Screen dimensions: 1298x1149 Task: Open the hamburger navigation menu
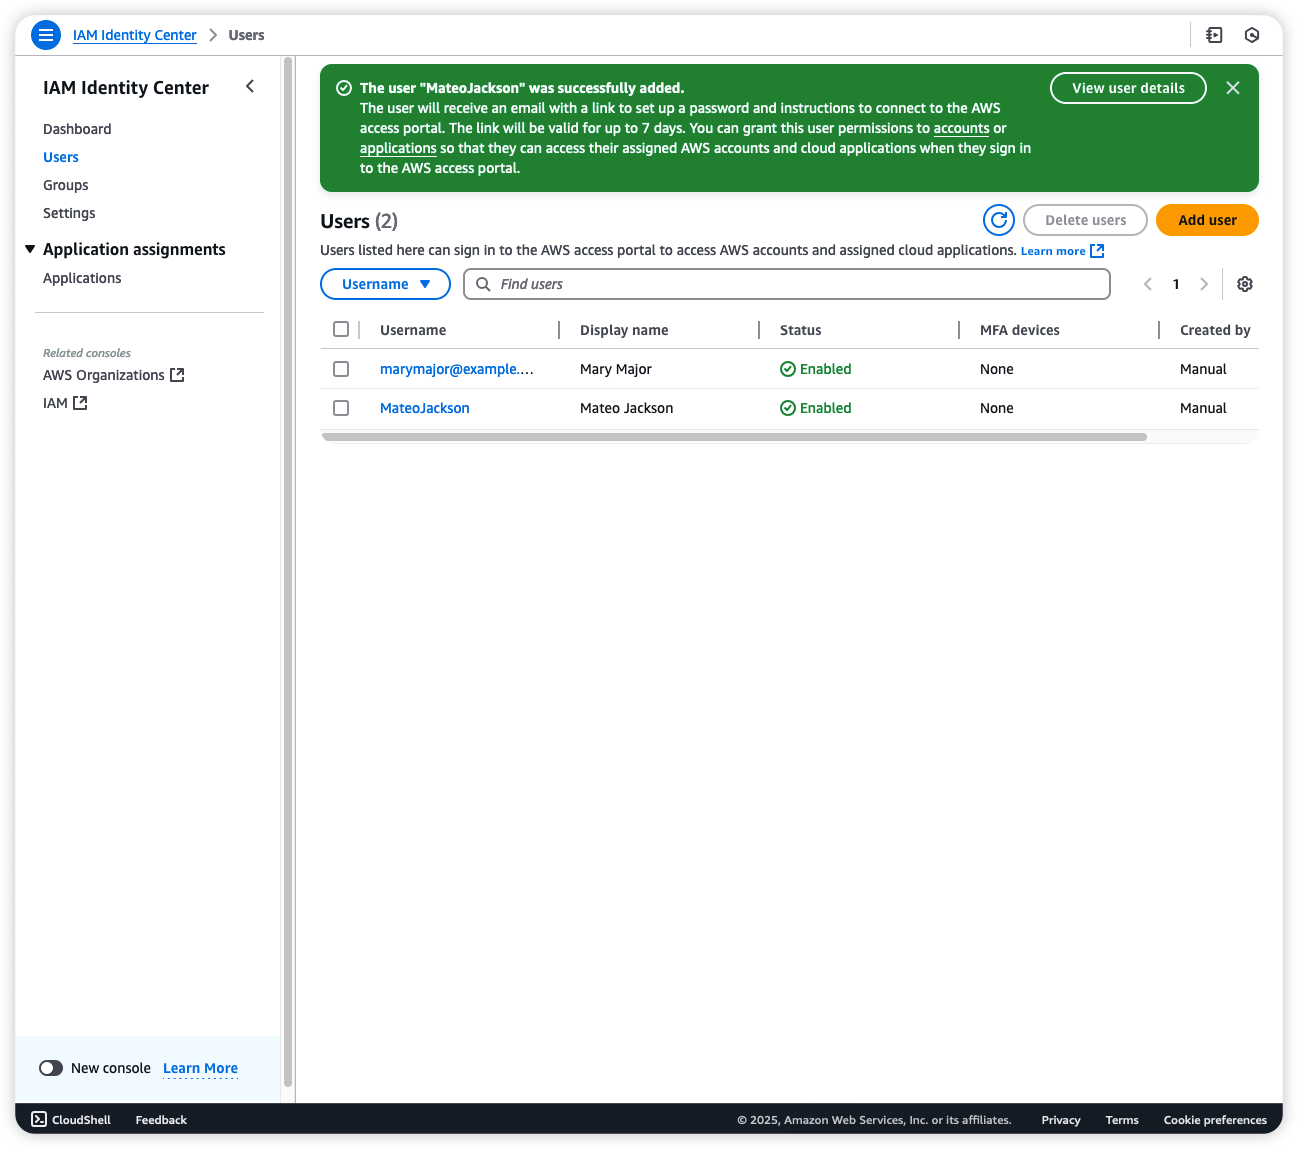[x=45, y=35]
